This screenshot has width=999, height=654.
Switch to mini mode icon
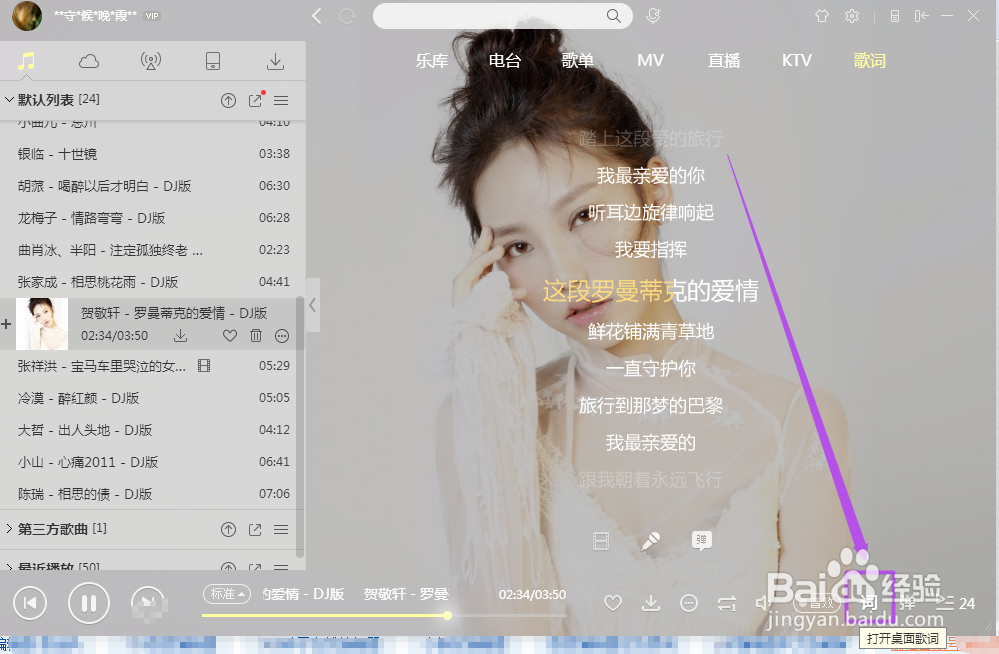[921, 16]
